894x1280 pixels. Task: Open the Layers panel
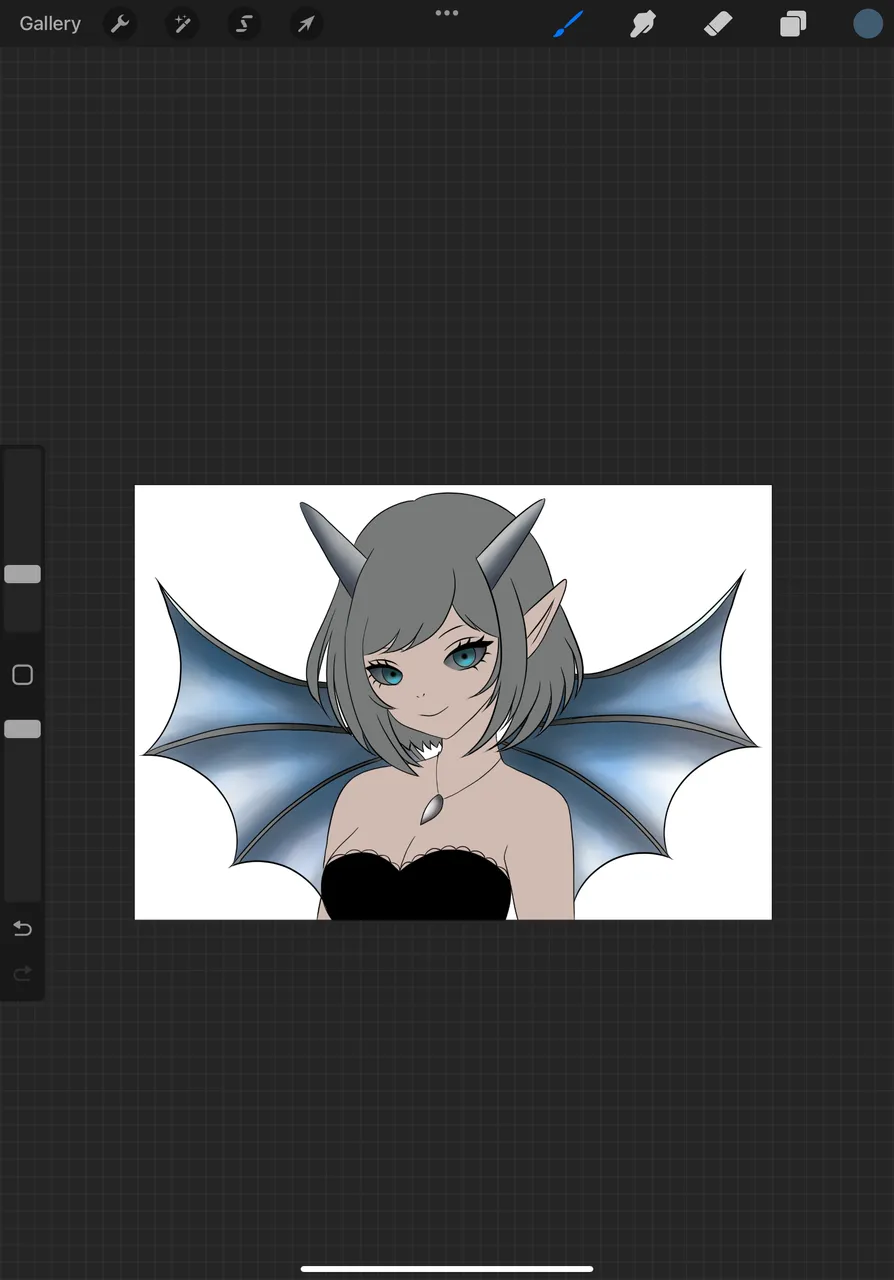point(793,24)
